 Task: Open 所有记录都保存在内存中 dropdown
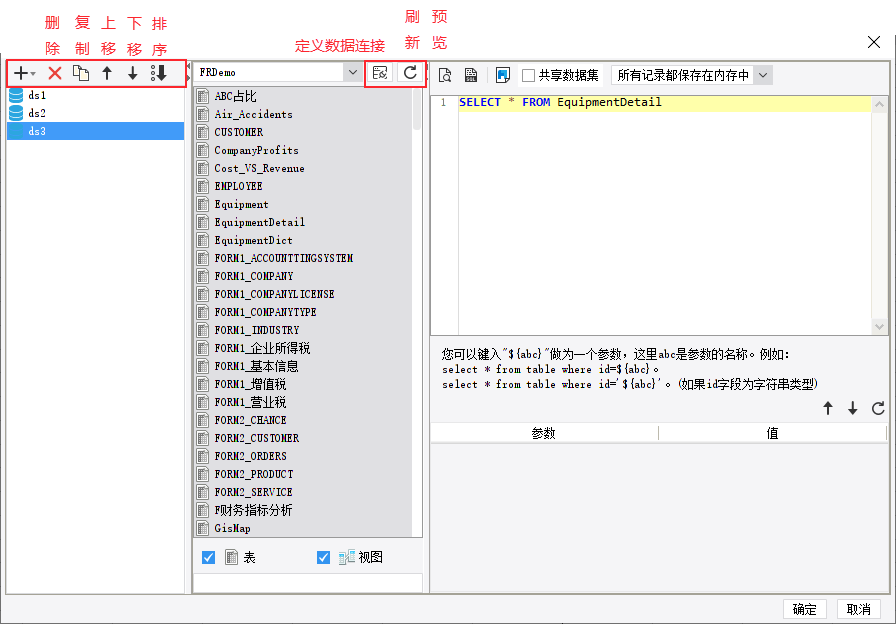click(763, 75)
